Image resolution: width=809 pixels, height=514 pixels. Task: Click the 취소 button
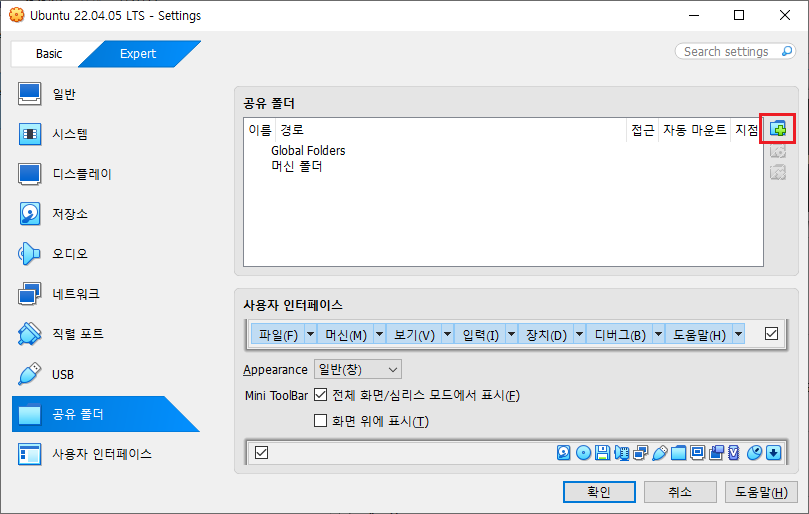680,492
